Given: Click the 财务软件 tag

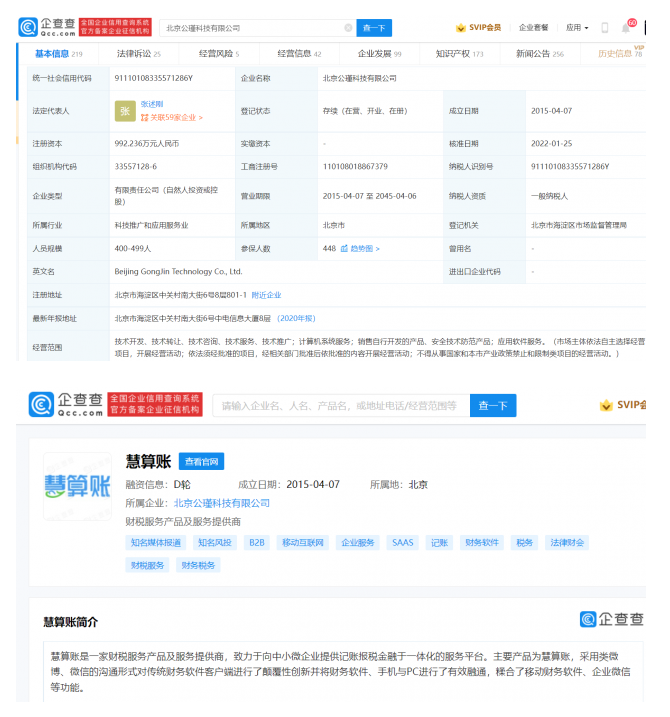Looking at the screenshot, I should click(482, 542).
